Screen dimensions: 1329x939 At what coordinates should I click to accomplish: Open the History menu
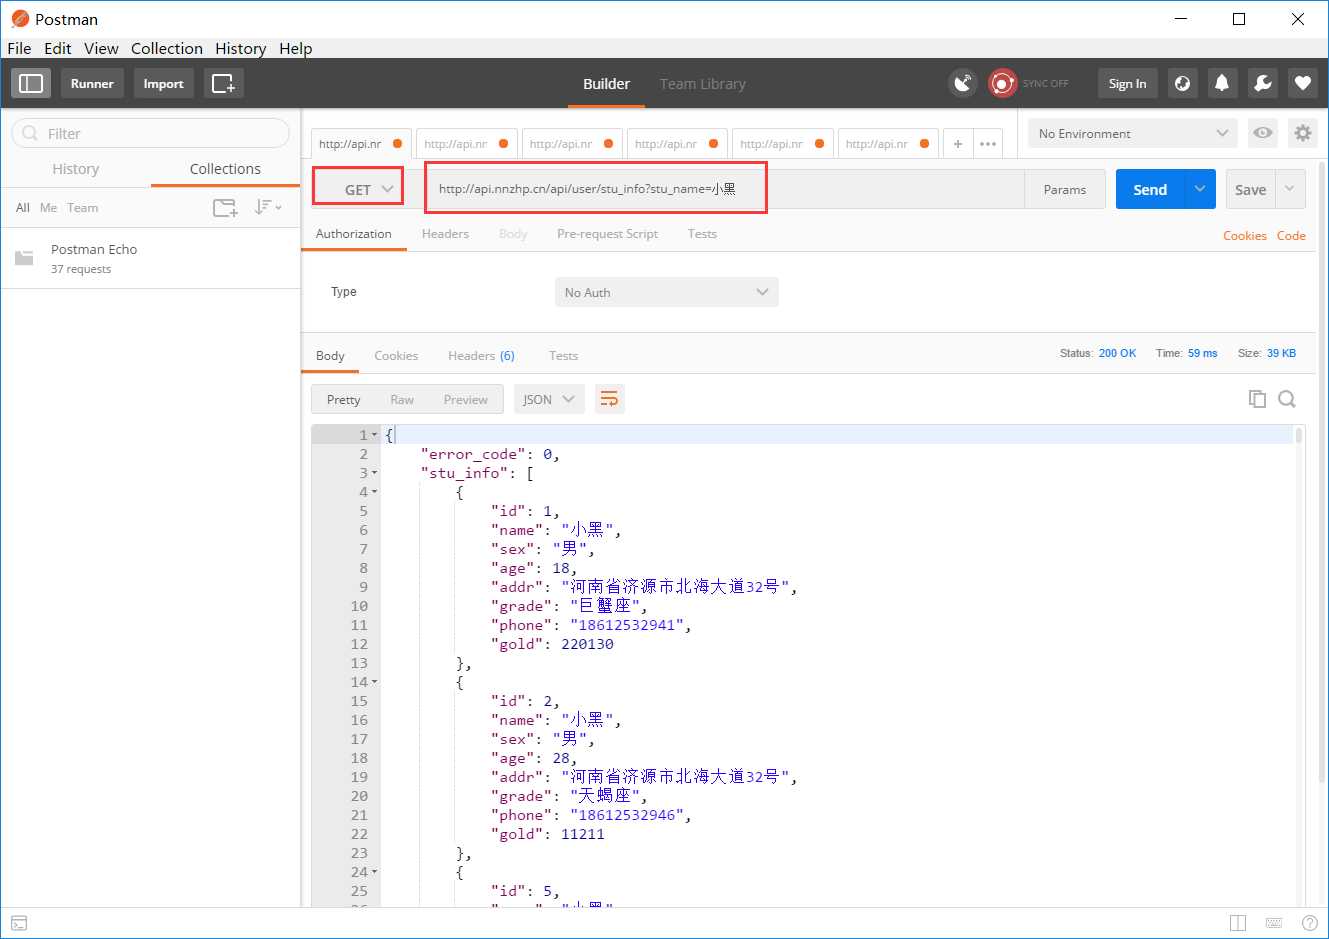tap(241, 48)
